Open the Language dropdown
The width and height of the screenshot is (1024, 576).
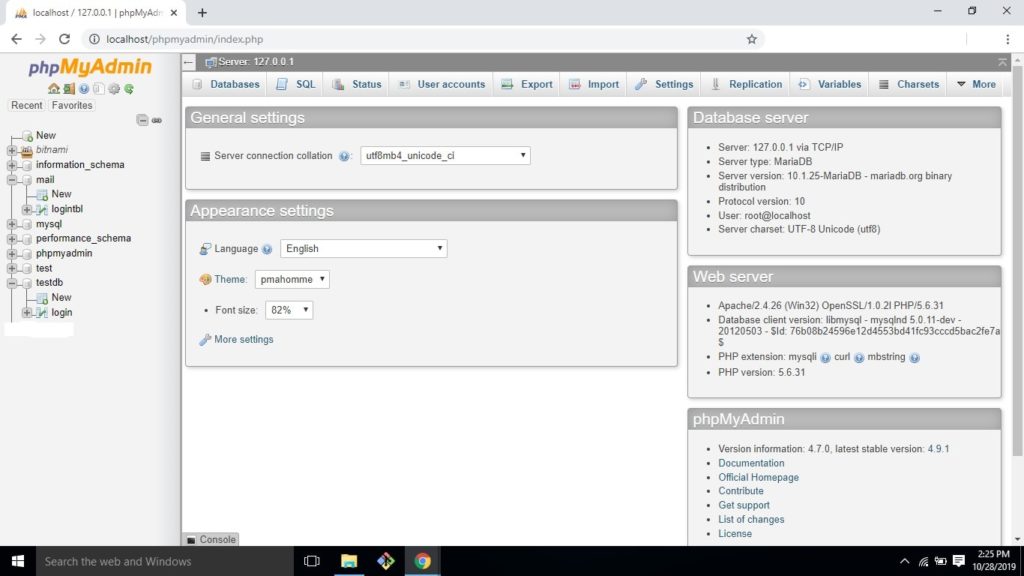364,248
